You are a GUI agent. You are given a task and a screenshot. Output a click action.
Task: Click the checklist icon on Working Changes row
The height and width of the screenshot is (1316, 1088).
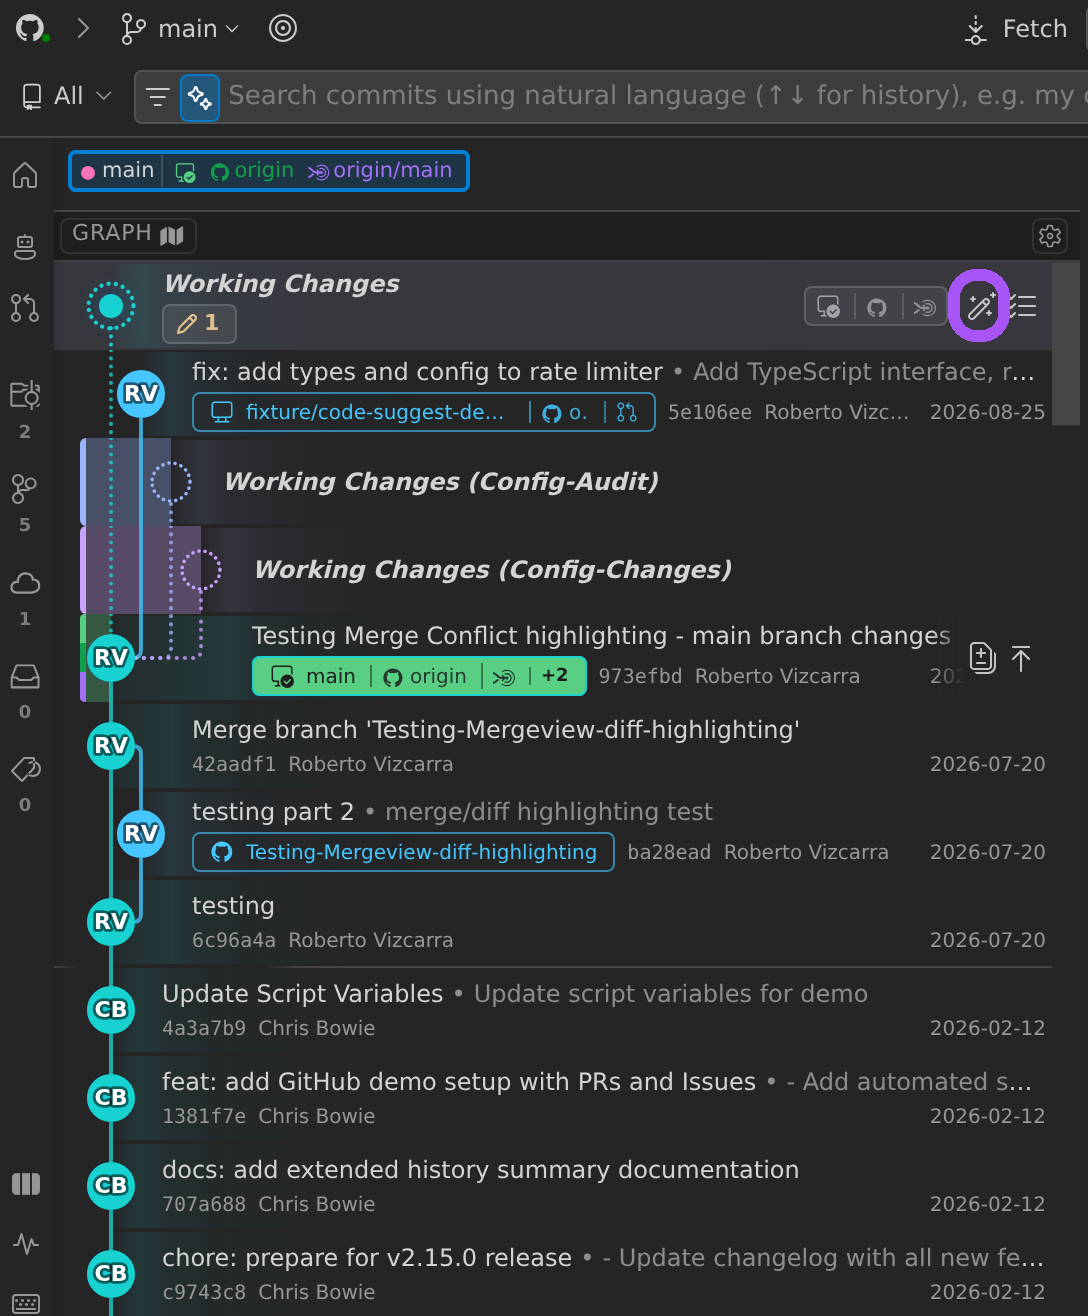pyautogui.click(x=1023, y=306)
